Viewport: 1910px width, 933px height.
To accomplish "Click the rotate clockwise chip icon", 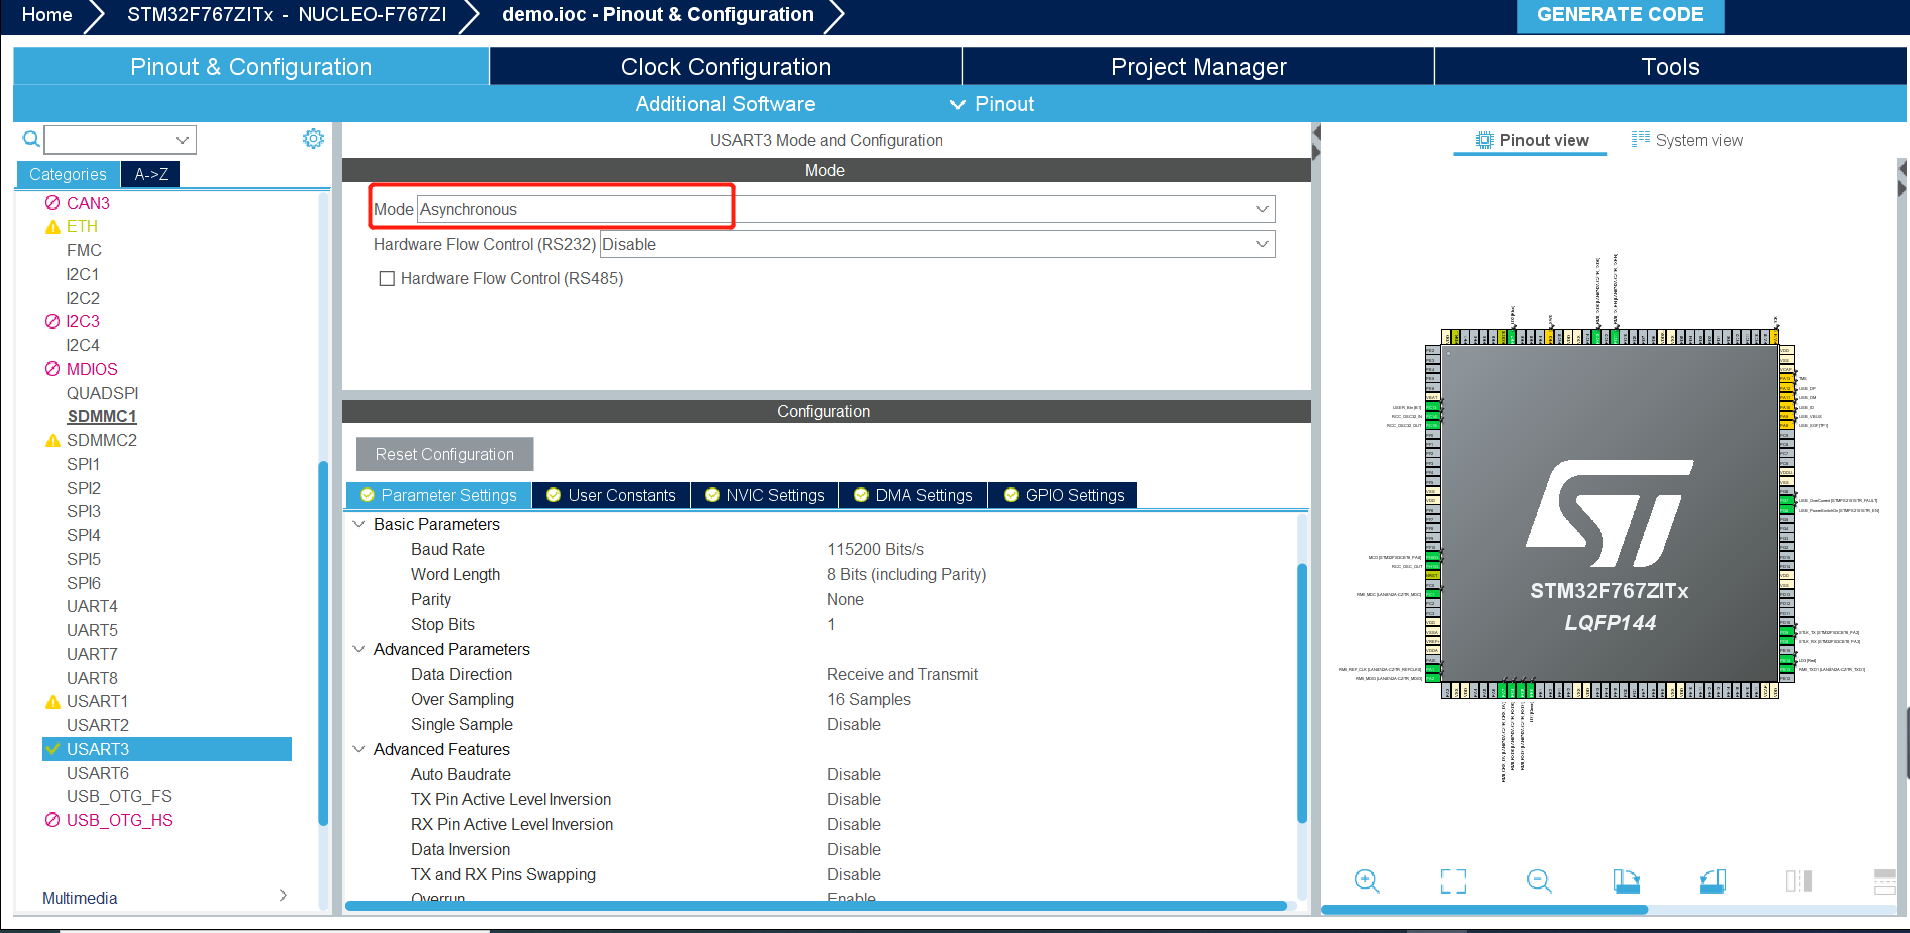I will click(1626, 881).
